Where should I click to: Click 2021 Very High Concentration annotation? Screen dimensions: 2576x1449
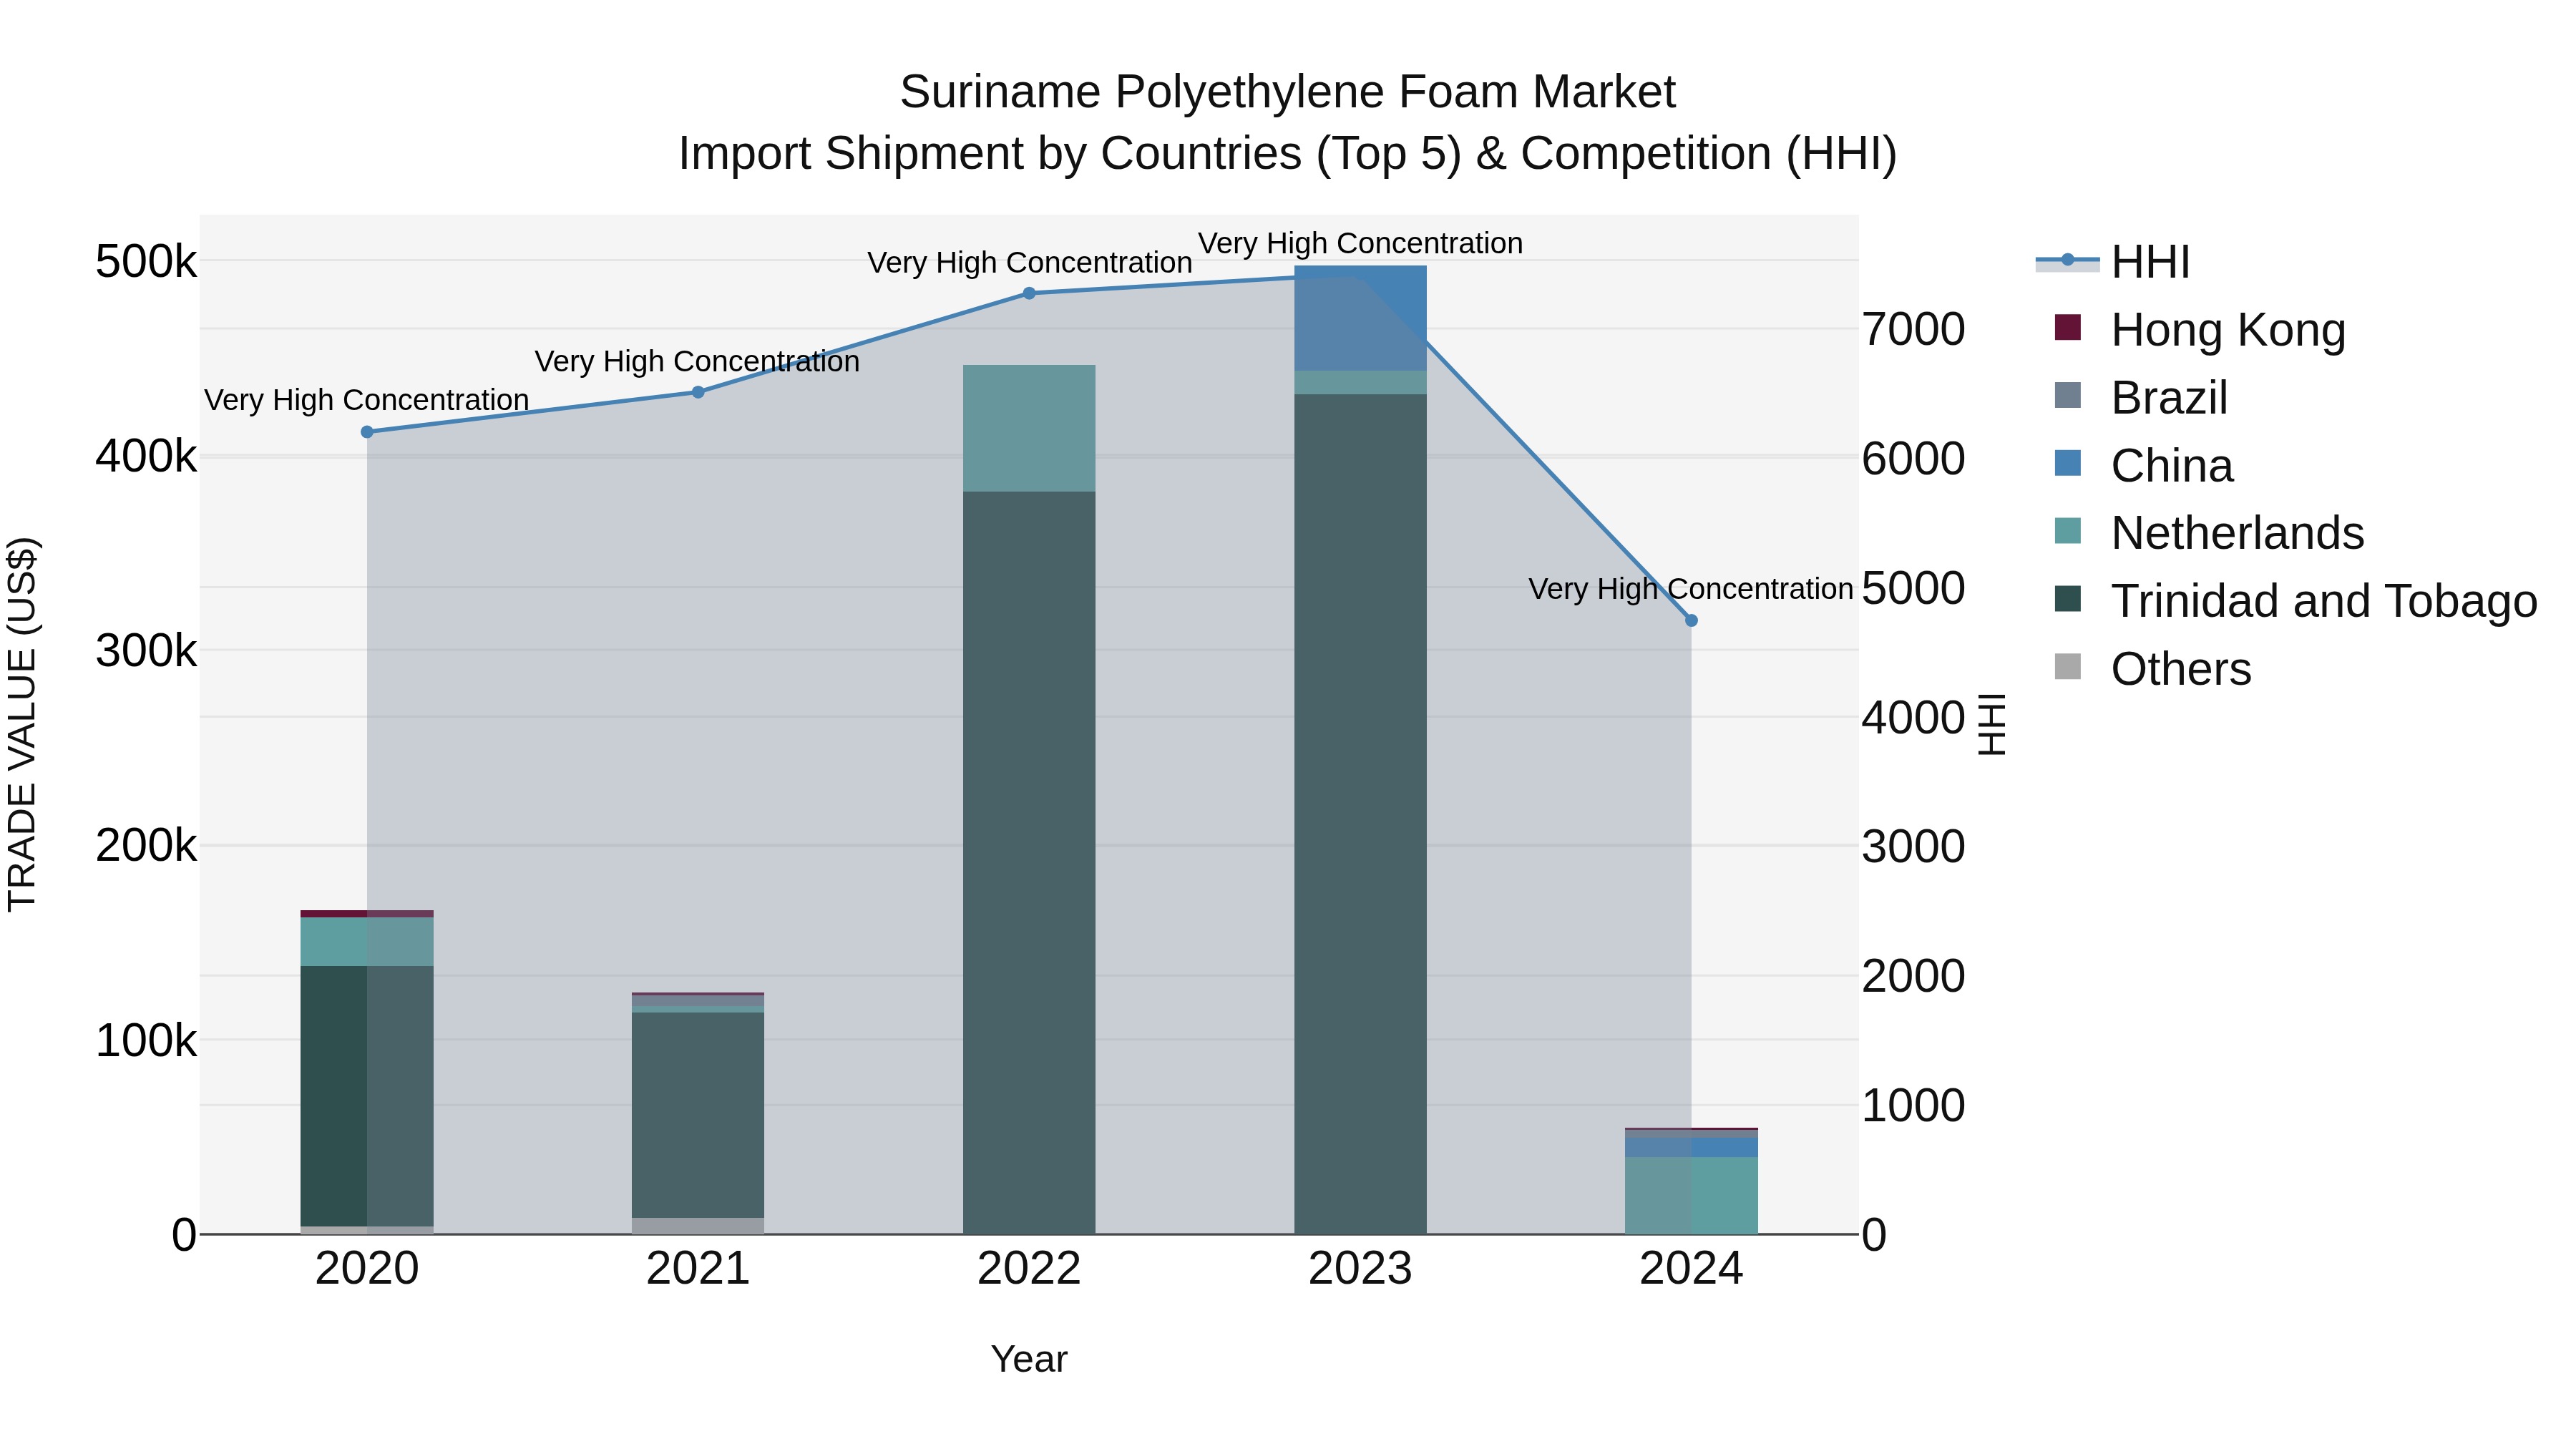click(698, 361)
